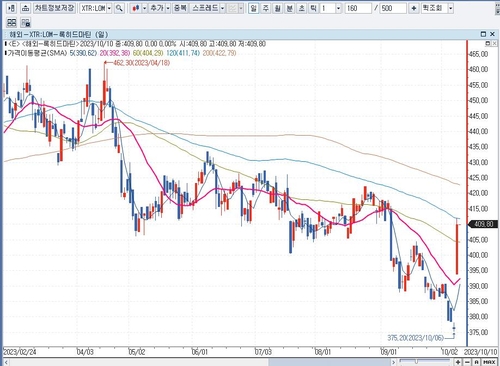Click the 462.30(2023/04/18) high price label
Image resolution: width=500 pixels, height=366 pixels.
tap(142, 63)
